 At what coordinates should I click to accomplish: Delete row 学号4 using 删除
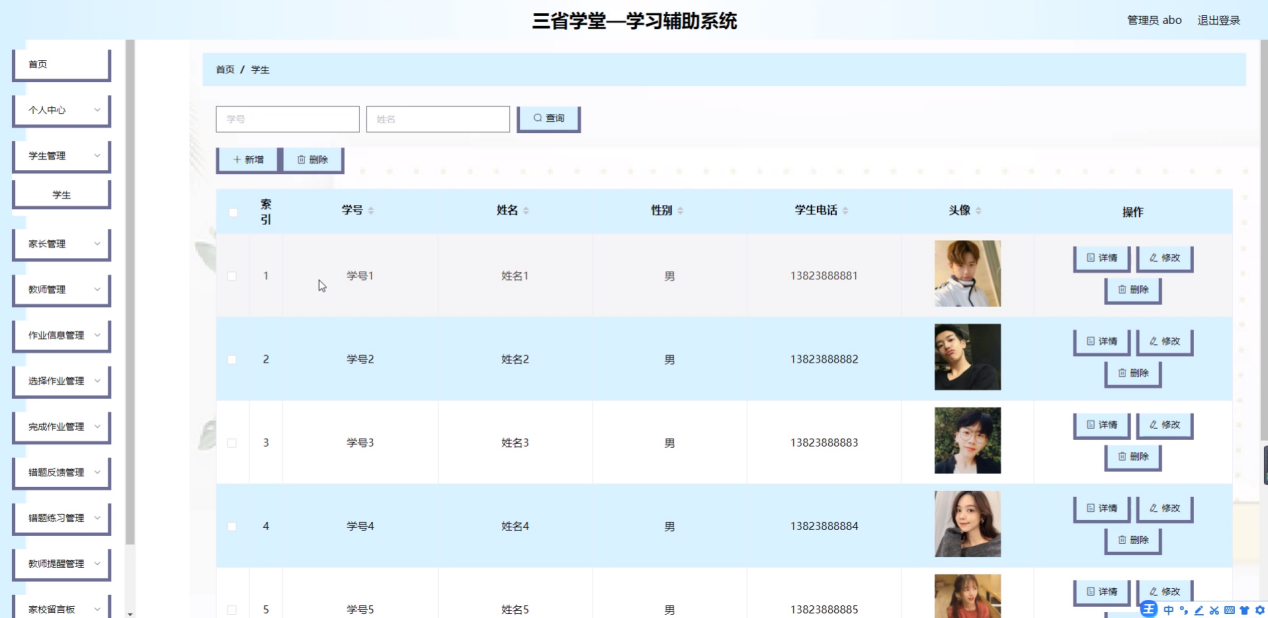point(1133,541)
